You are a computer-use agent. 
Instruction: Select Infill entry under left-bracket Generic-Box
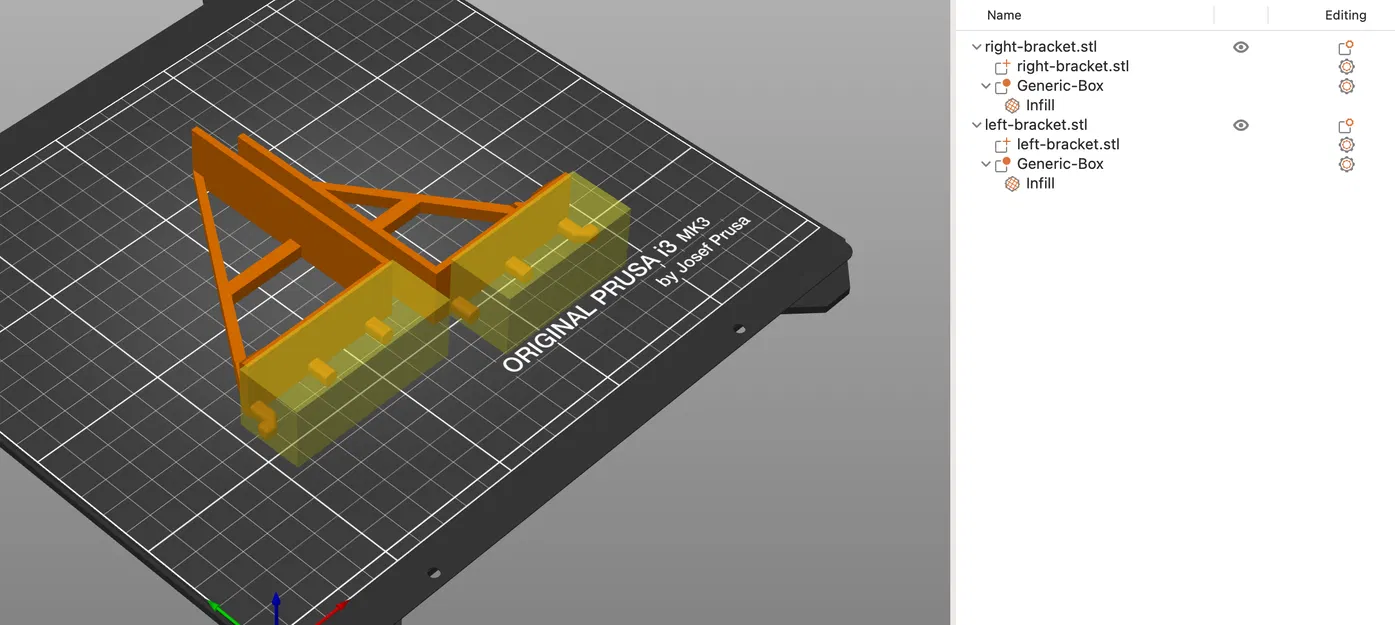pyautogui.click(x=1040, y=184)
